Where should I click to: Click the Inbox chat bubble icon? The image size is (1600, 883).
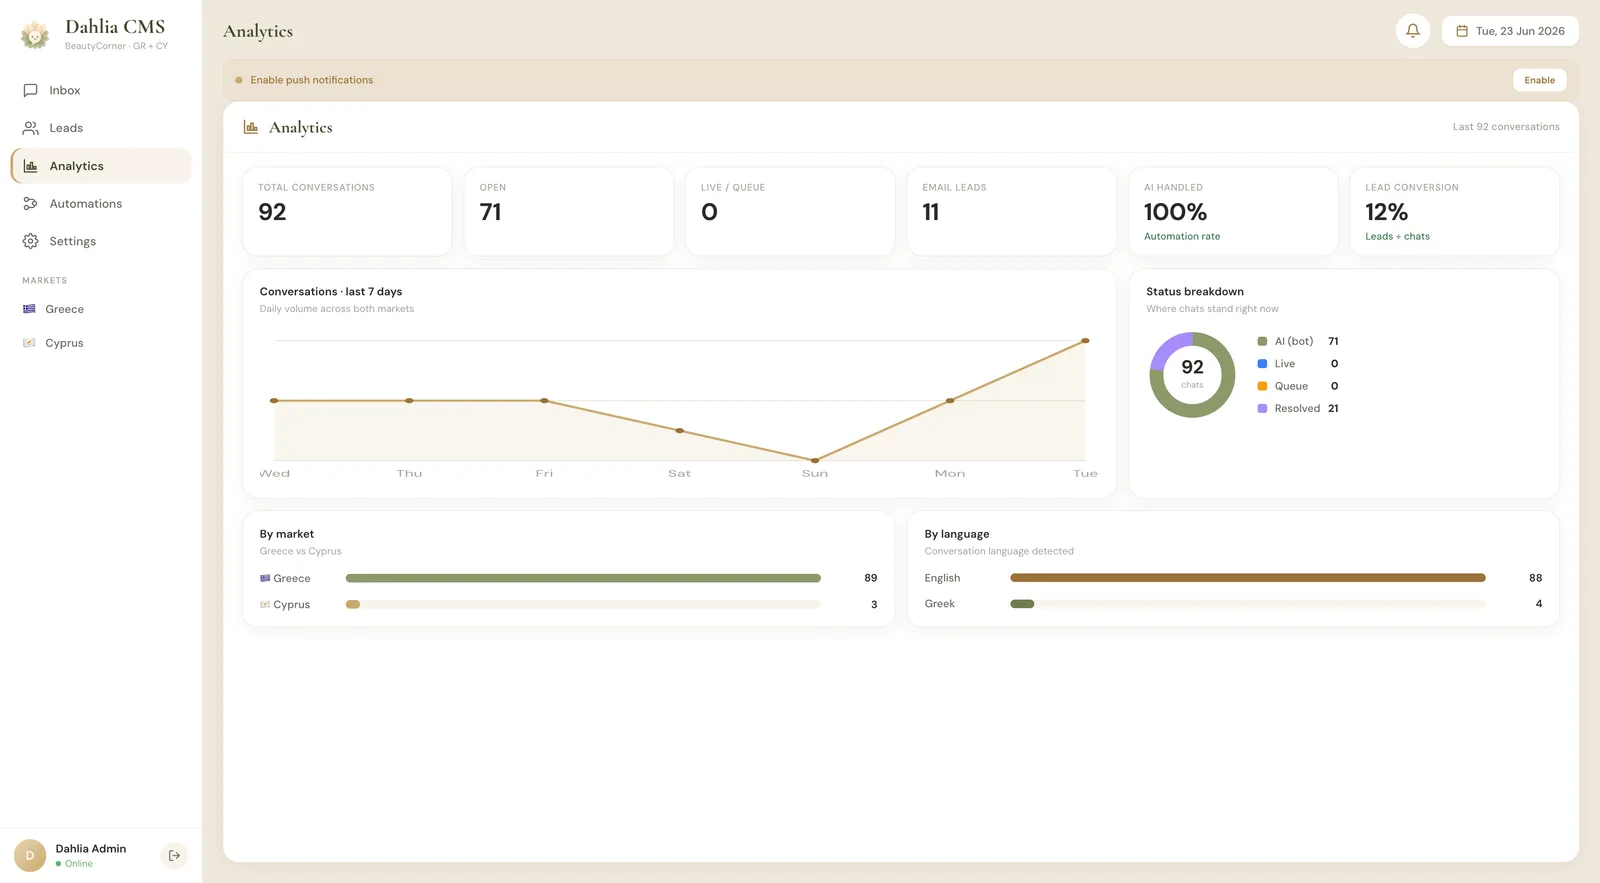tap(31, 90)
